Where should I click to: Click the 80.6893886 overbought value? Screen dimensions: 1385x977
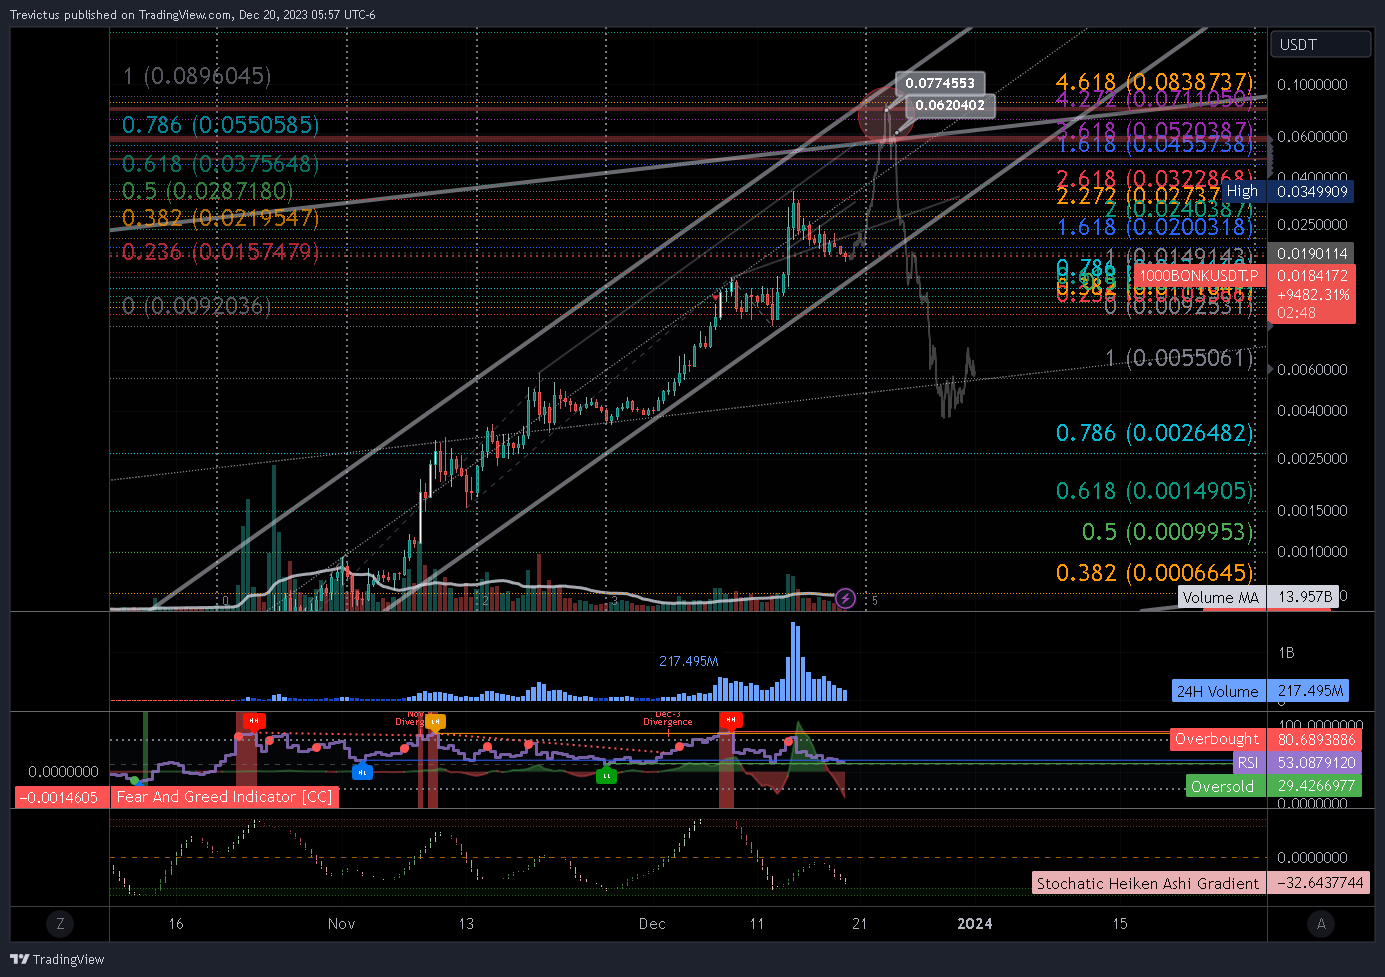pos(1315,739)
